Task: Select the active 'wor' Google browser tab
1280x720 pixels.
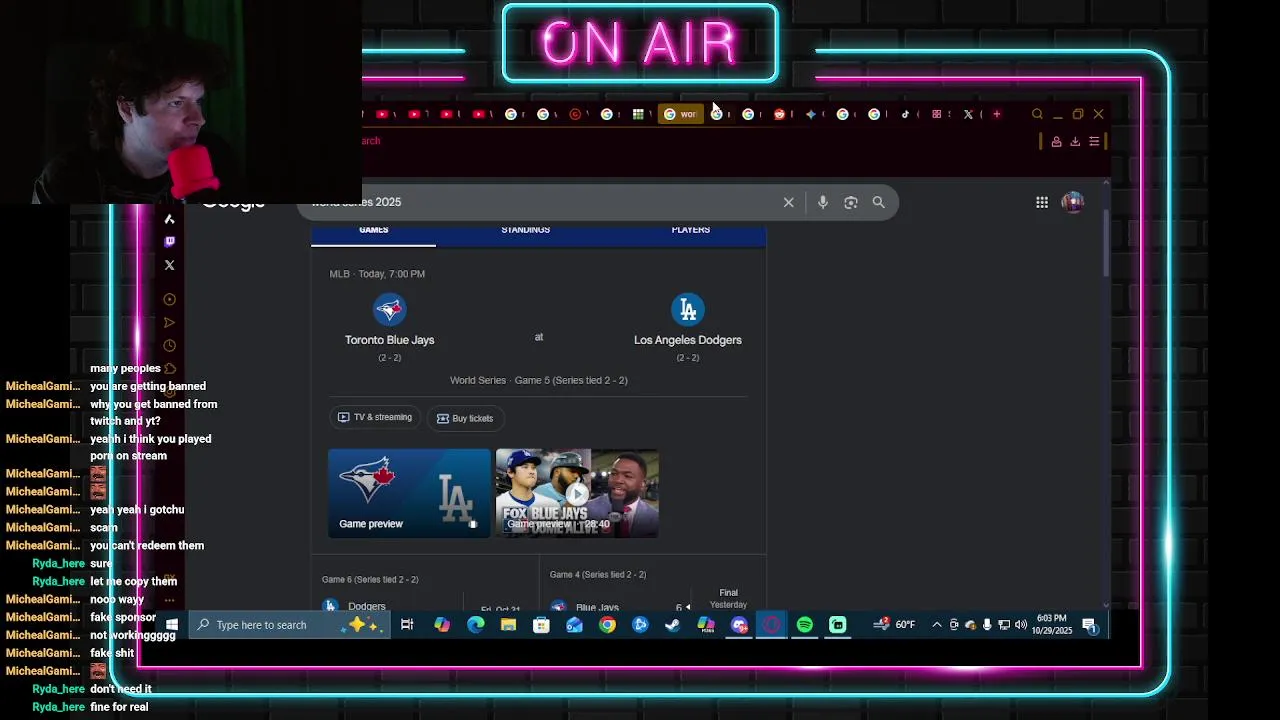Action: (680, 114)
